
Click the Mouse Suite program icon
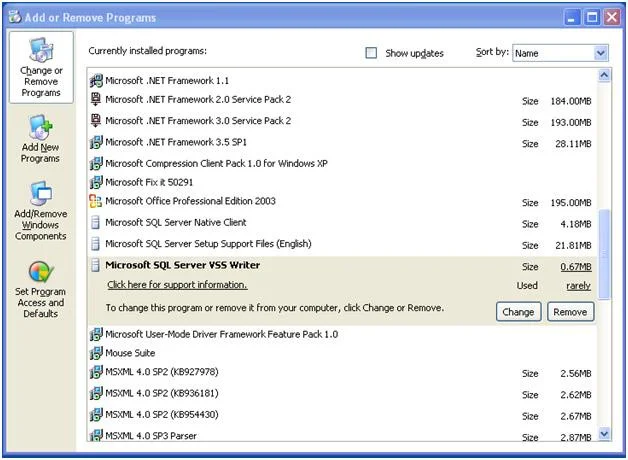[x=96, y=353]
